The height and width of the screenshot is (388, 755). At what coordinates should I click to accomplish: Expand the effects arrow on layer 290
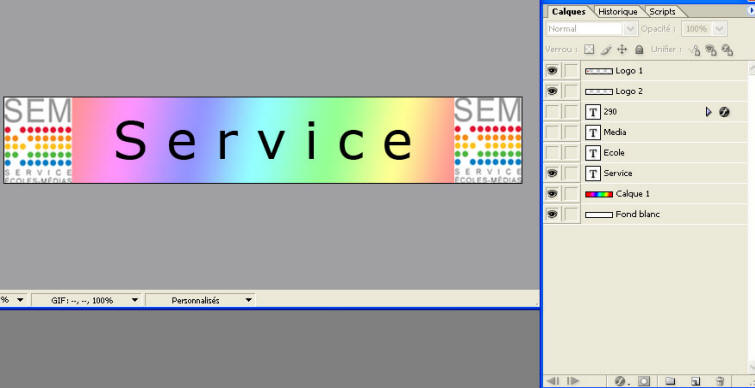(708, 112)
